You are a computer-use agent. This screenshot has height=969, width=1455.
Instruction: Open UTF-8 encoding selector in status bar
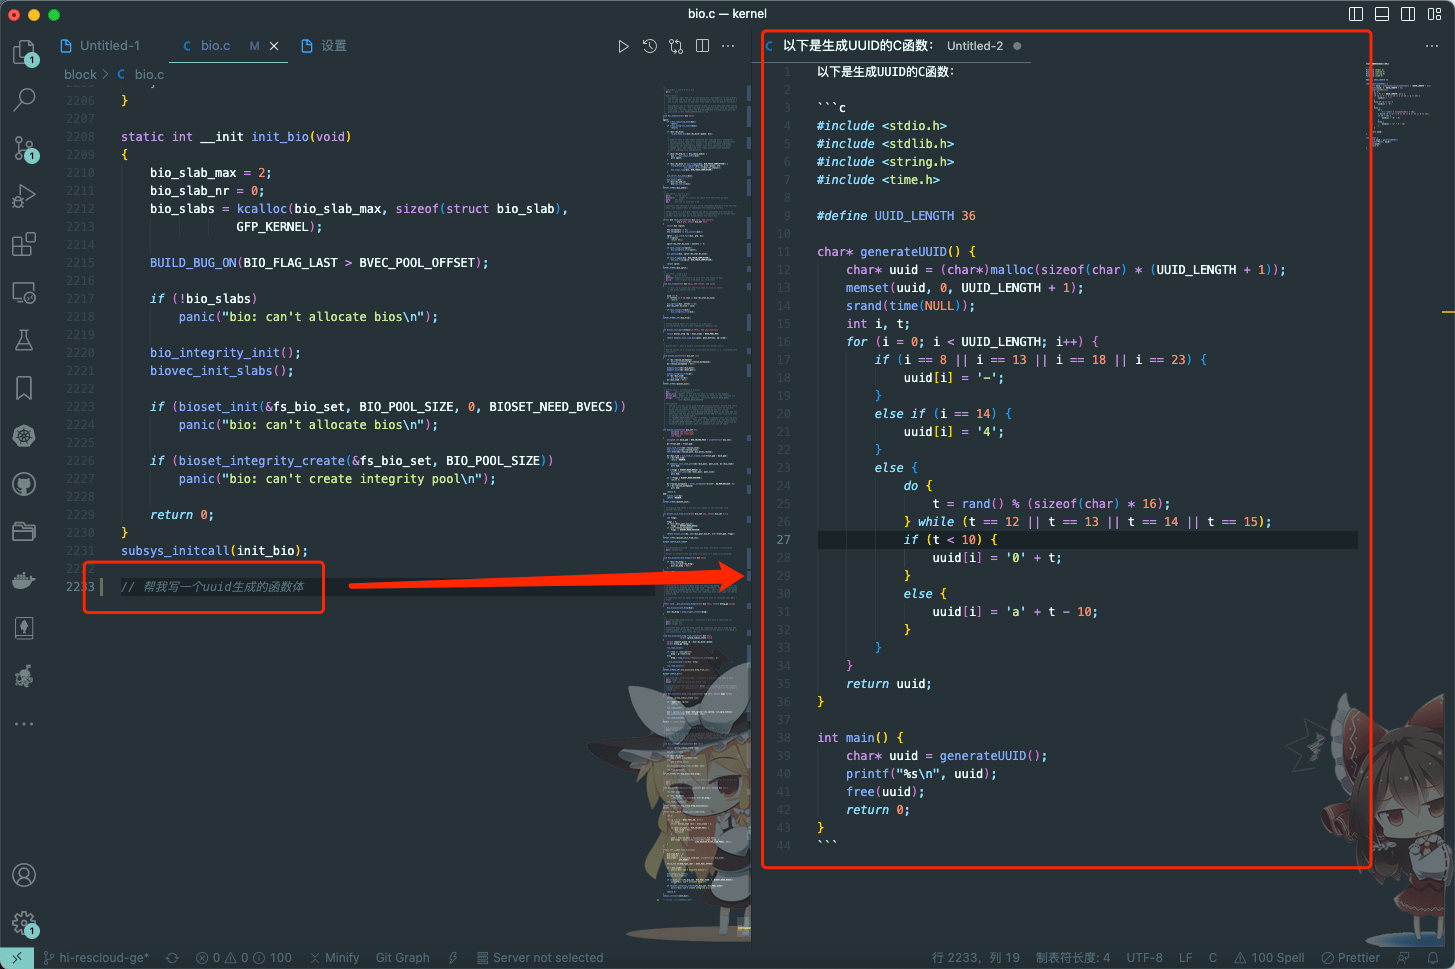click(x=1144, y=957)
